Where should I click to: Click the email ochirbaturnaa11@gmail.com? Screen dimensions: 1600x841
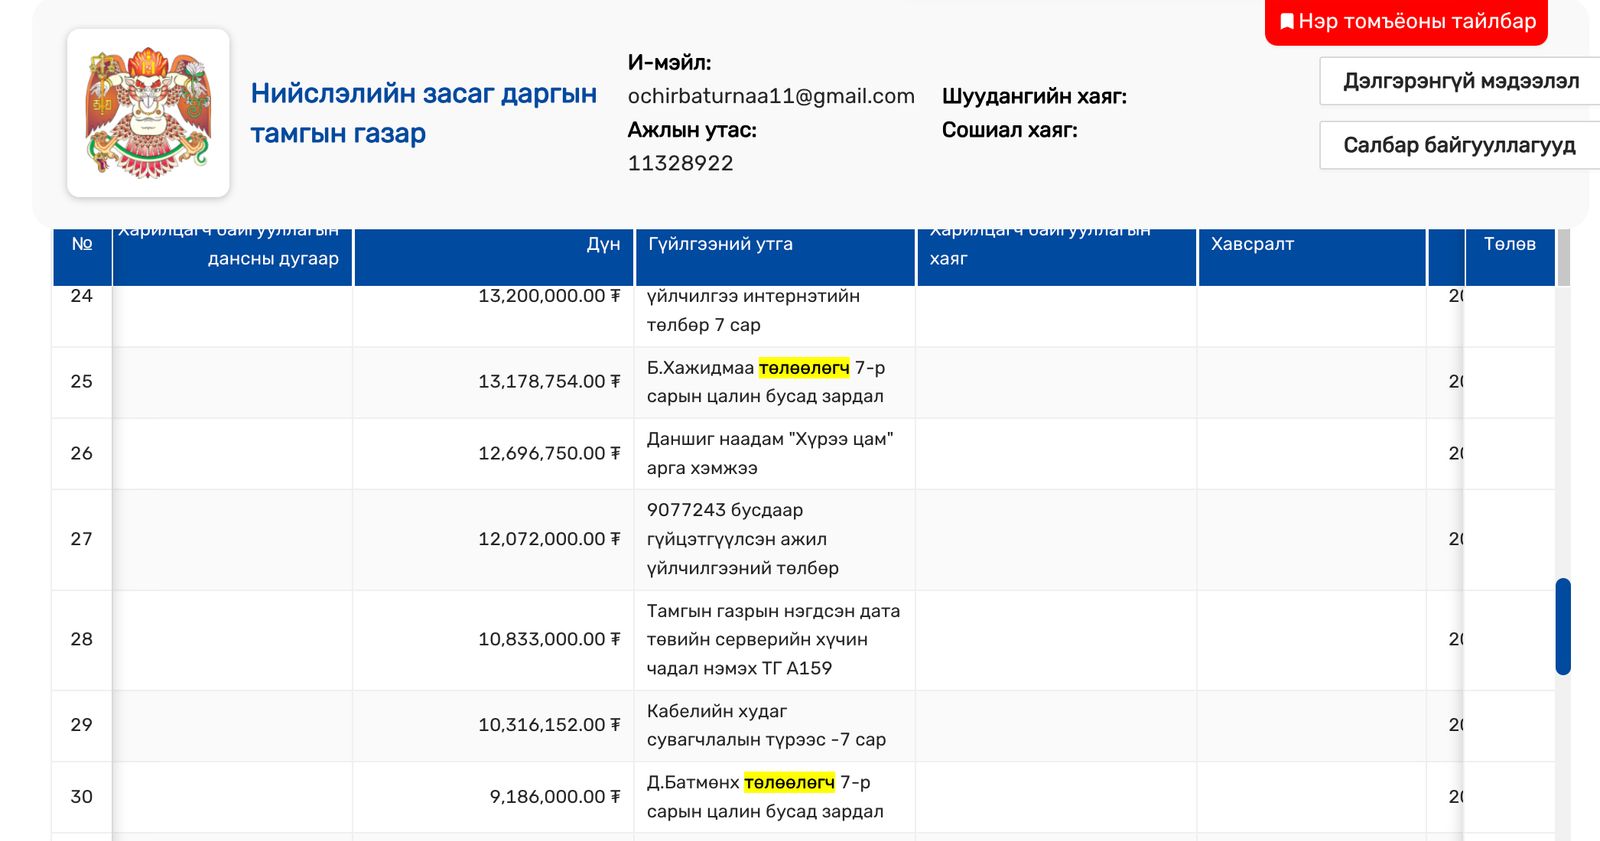coord(770,96)
